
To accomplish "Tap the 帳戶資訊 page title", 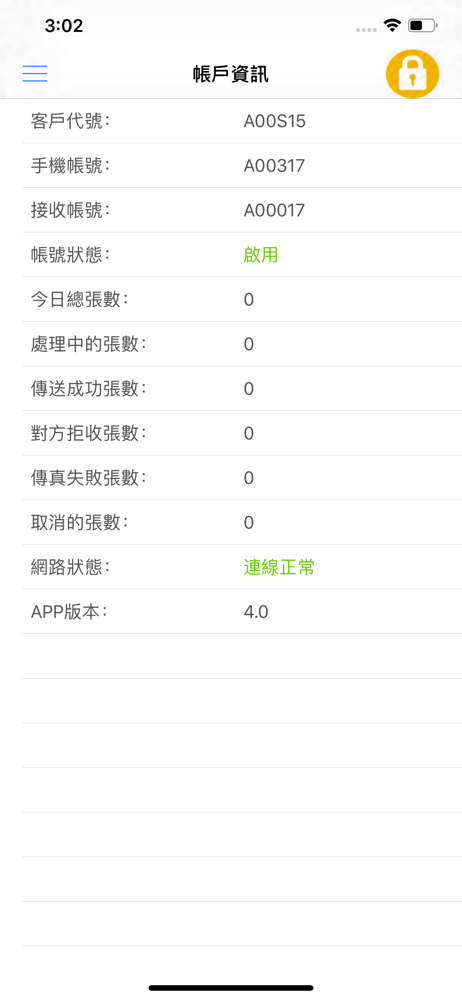I will 231,74.
